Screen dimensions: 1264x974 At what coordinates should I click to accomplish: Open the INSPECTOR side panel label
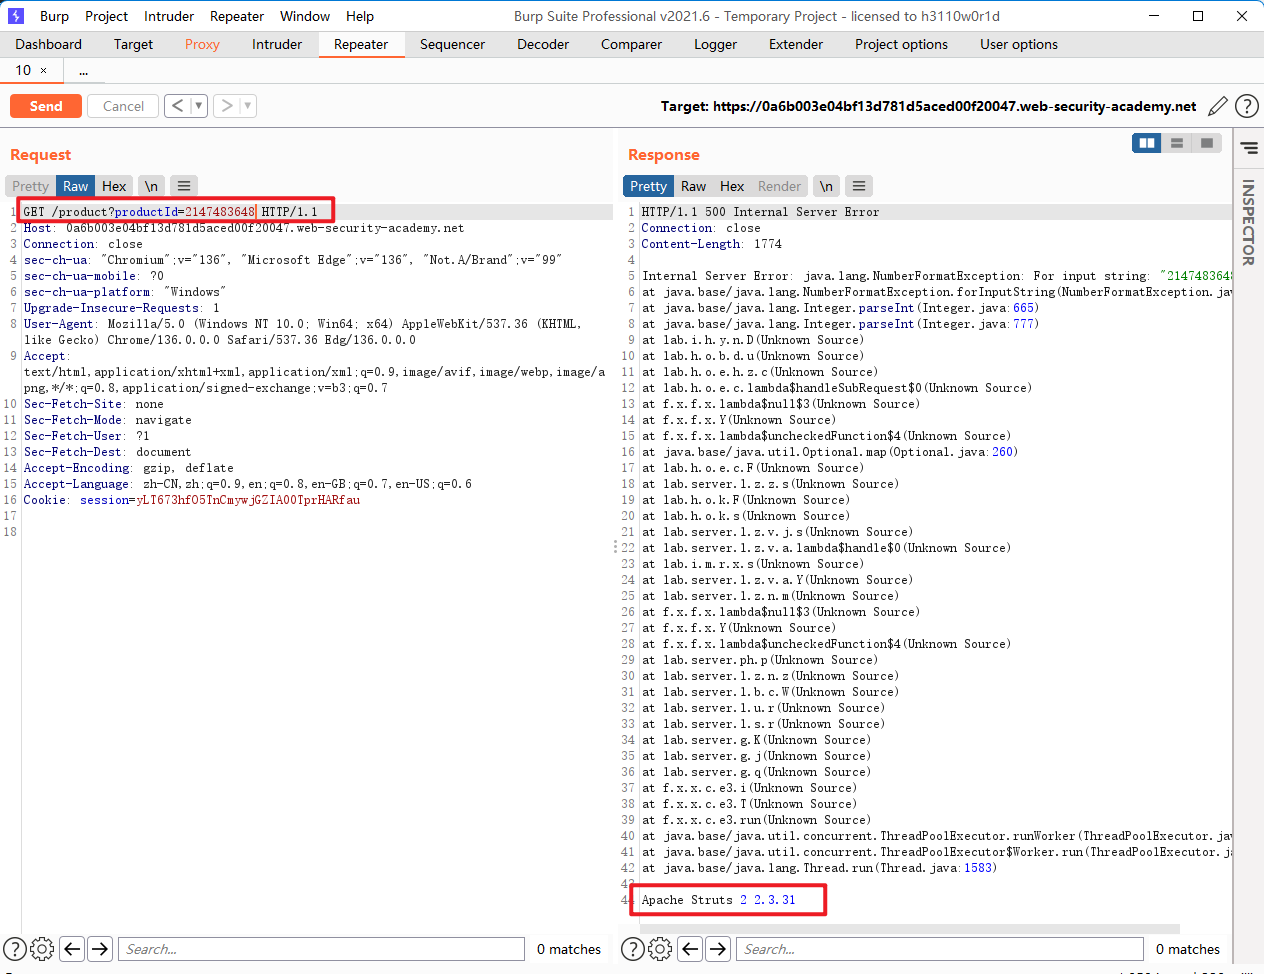click(1248, 222)
